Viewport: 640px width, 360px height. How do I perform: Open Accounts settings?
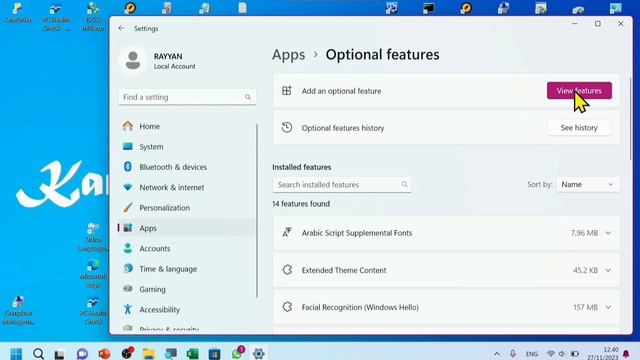pyautogui.click(x=187, y=249)
